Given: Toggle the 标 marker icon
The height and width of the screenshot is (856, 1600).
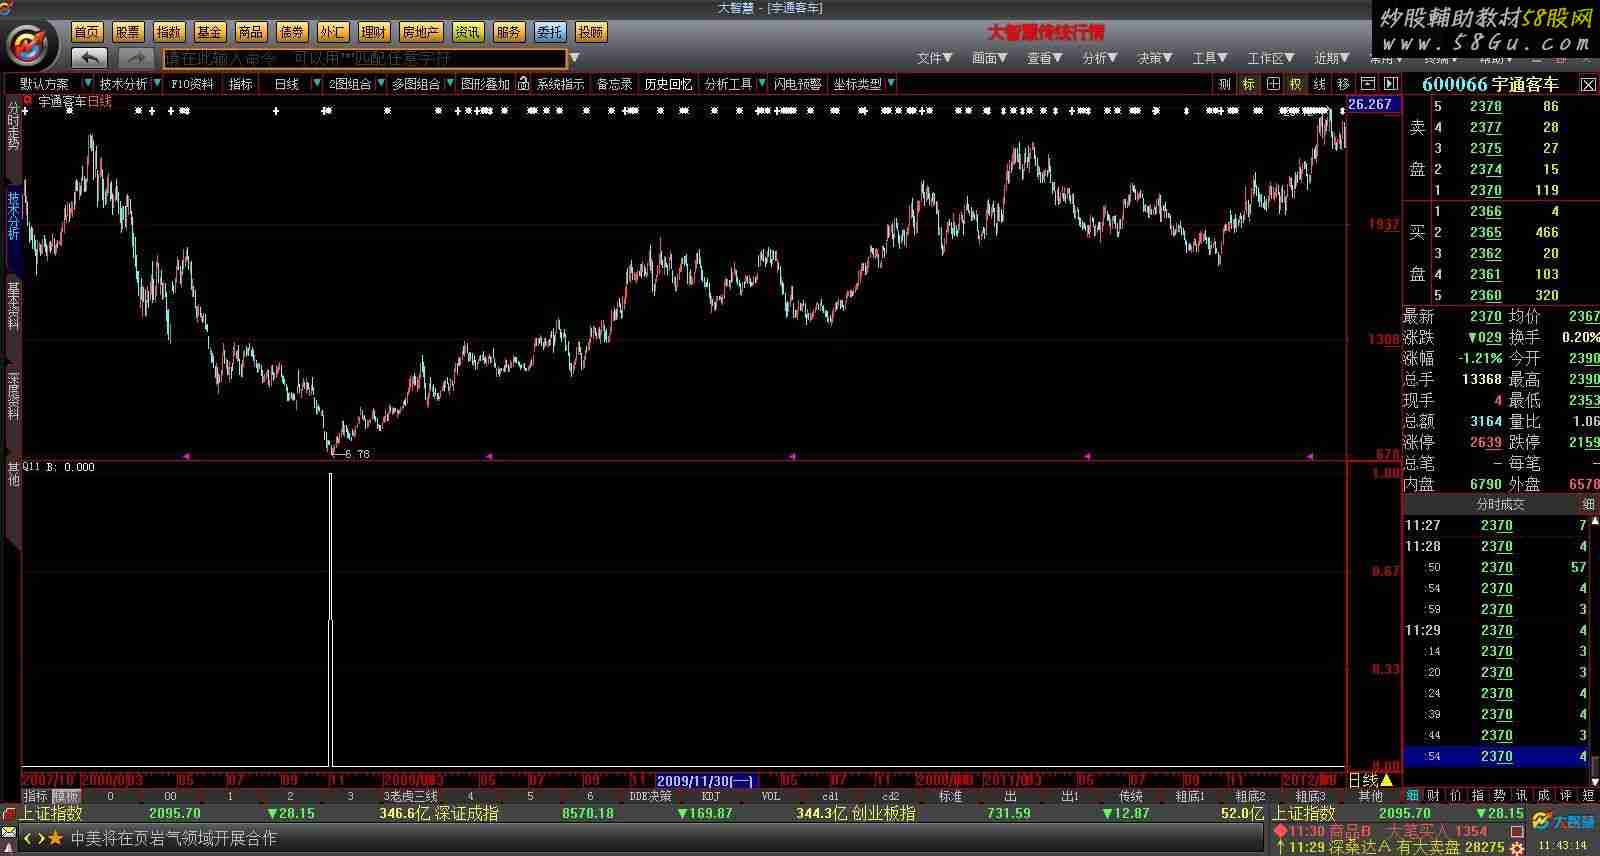Looking at the screenshot, I should tap(1249, 84).
